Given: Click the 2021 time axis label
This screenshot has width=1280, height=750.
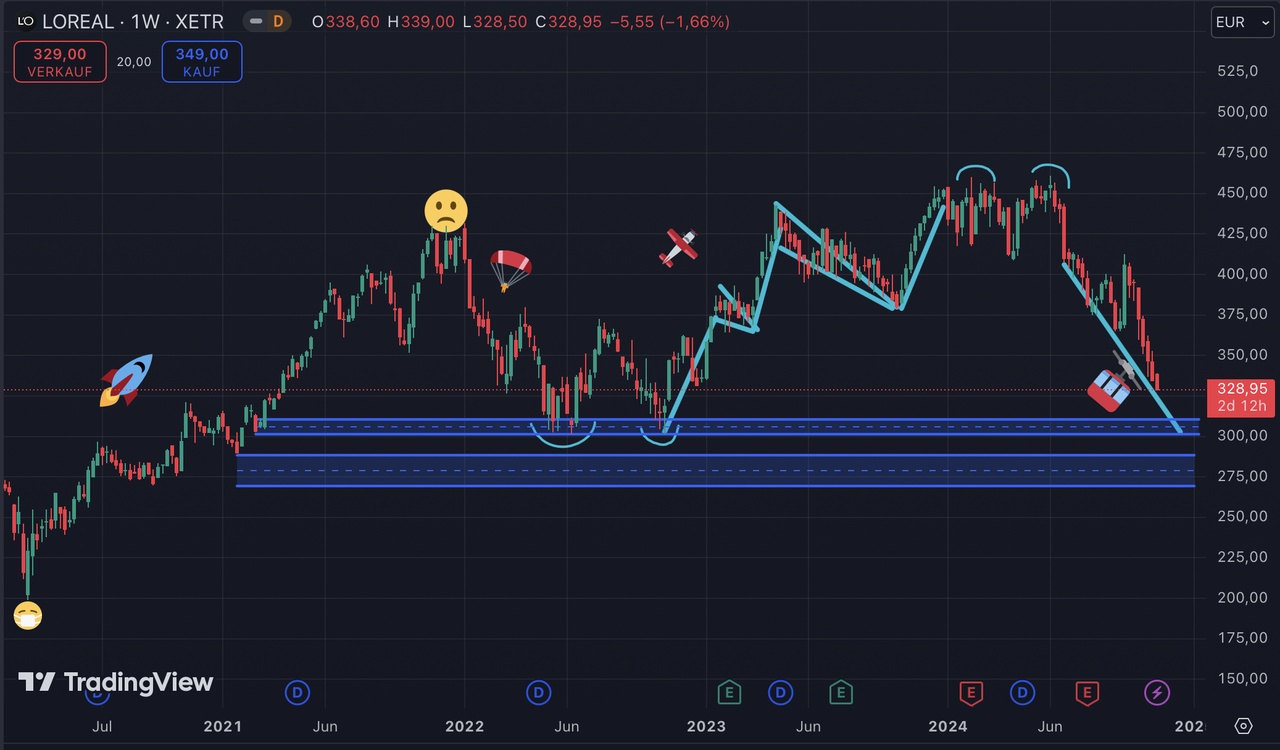Looking at the screenshot, I should pos(223,726).
